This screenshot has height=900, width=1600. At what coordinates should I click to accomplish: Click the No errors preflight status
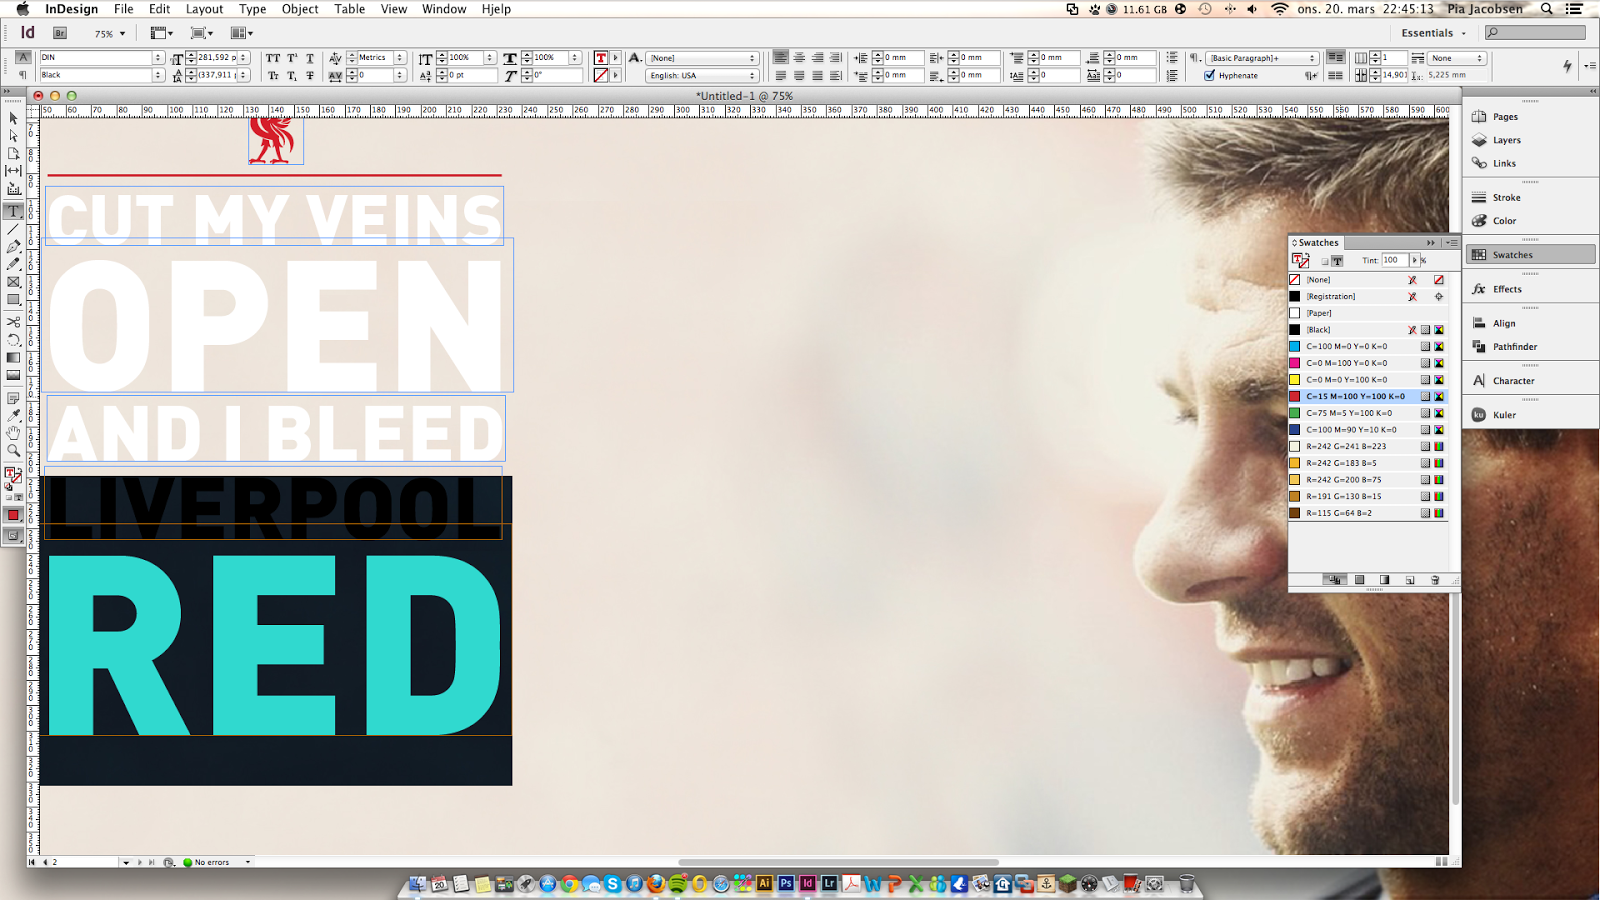tap(213, 862)
